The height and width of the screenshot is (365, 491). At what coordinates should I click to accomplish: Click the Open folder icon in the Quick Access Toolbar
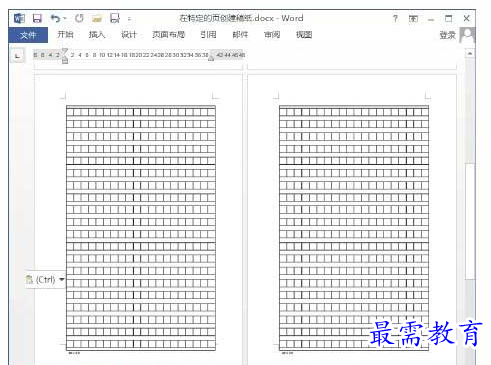point(97,18)
